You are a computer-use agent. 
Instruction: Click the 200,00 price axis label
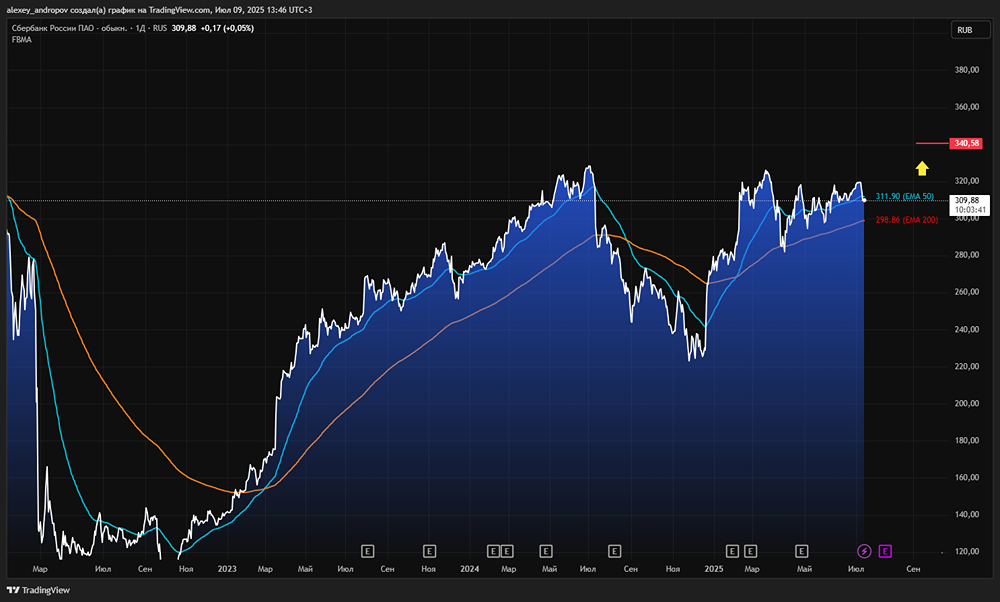[967, 403]
